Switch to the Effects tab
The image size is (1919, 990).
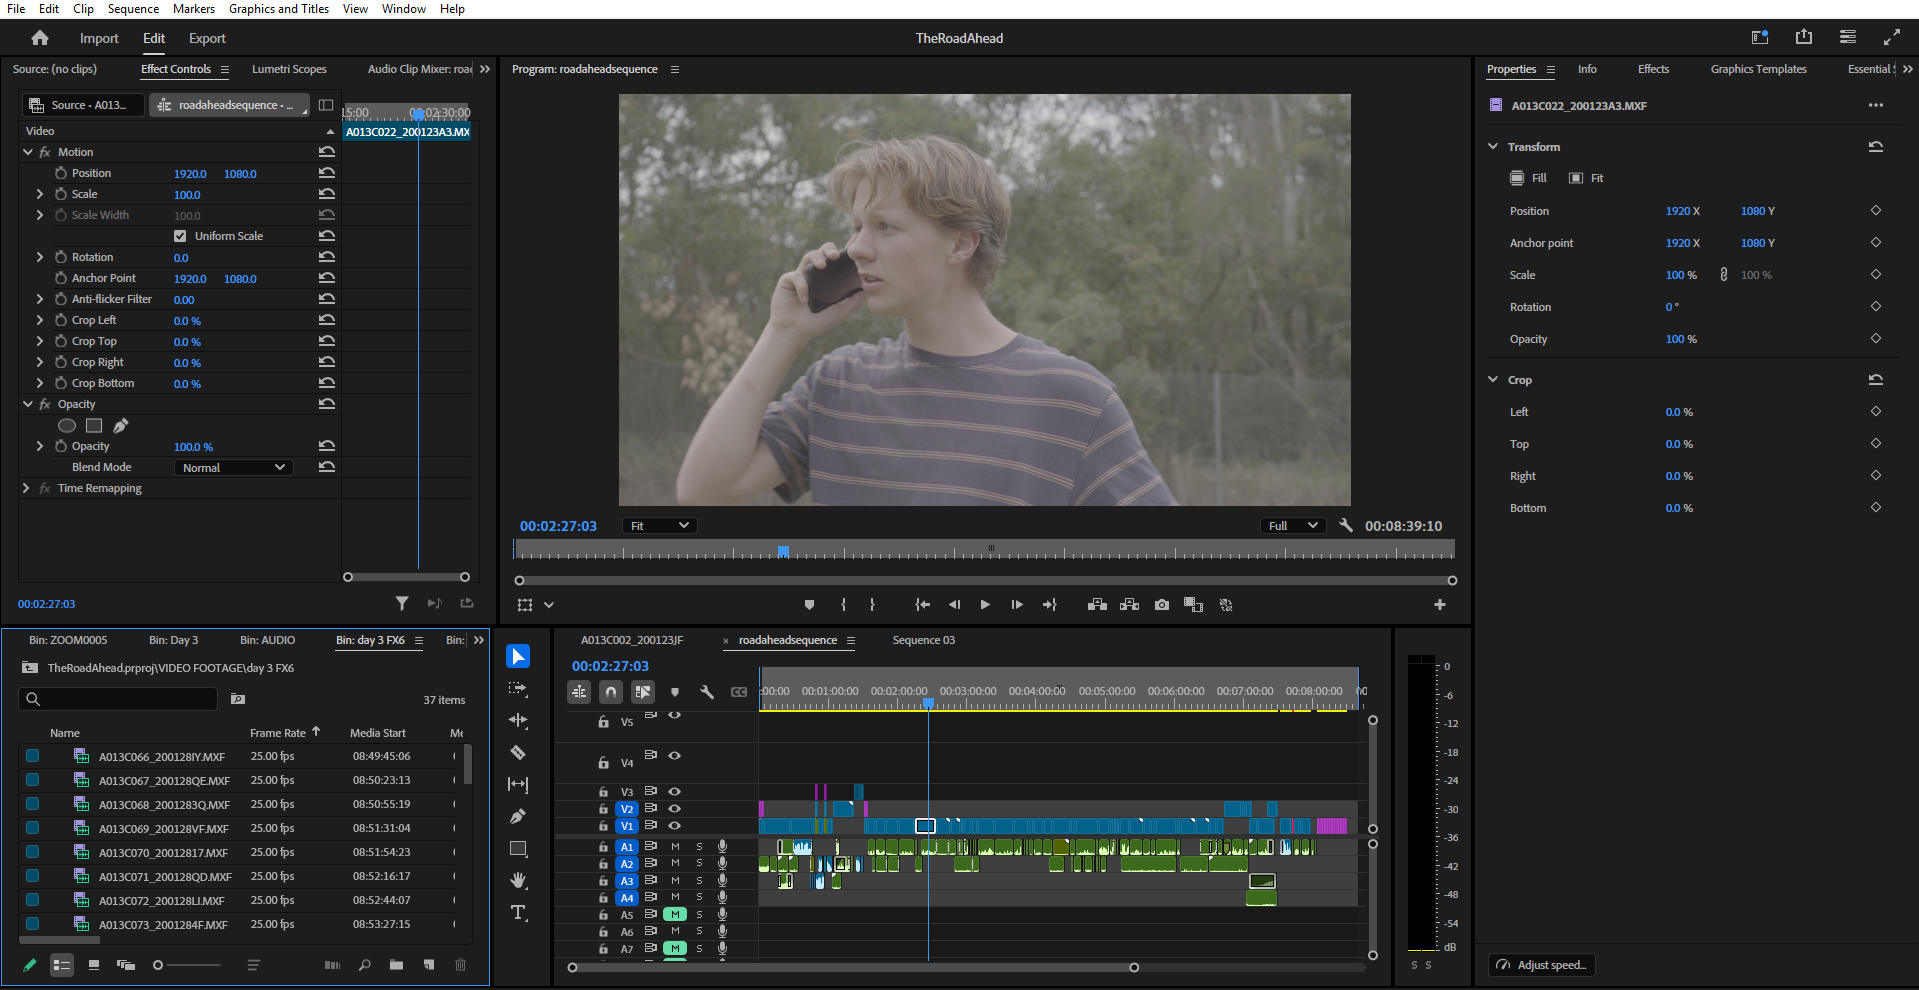coord(1652,69)
